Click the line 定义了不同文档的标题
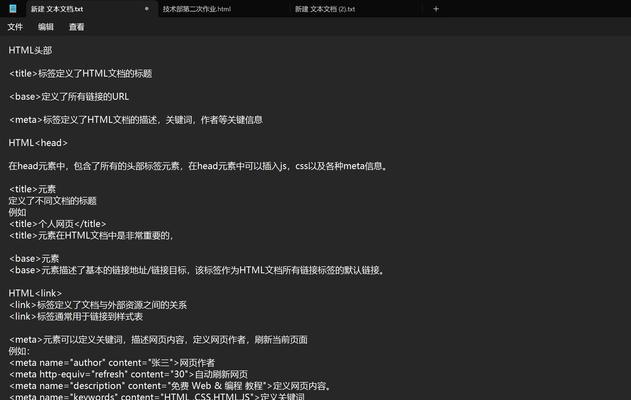The height and width of the screenshot is (400, 631). click(52, 201)
